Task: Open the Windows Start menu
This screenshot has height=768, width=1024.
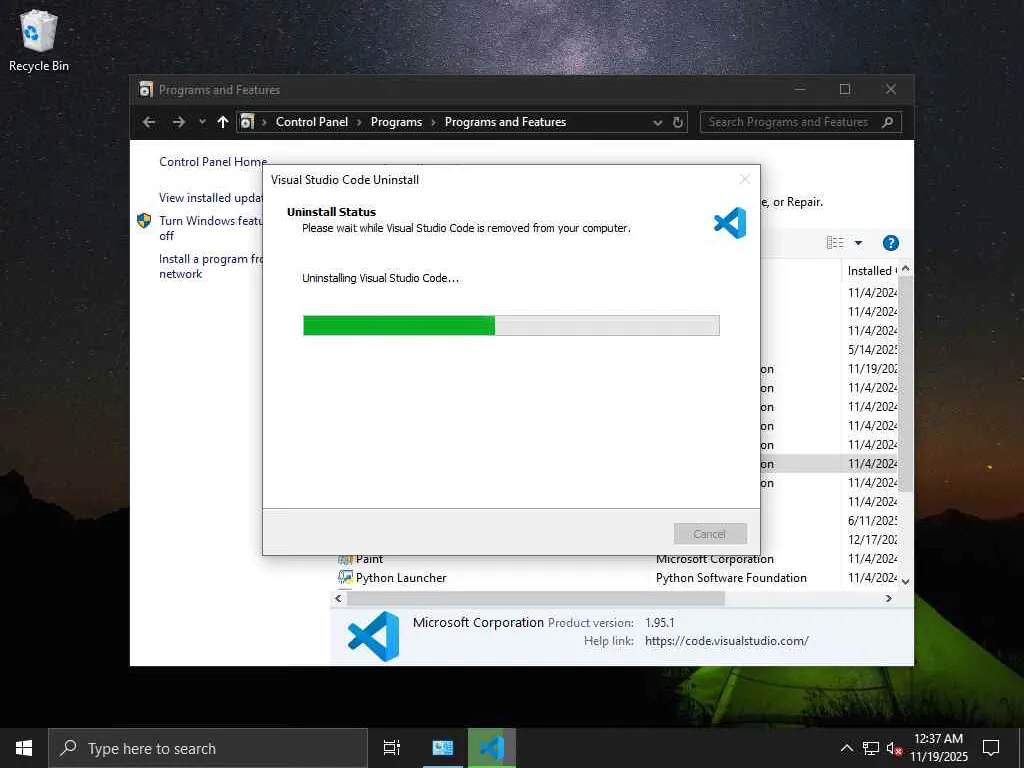Action: pyautogui.click(x=24, y=748)
